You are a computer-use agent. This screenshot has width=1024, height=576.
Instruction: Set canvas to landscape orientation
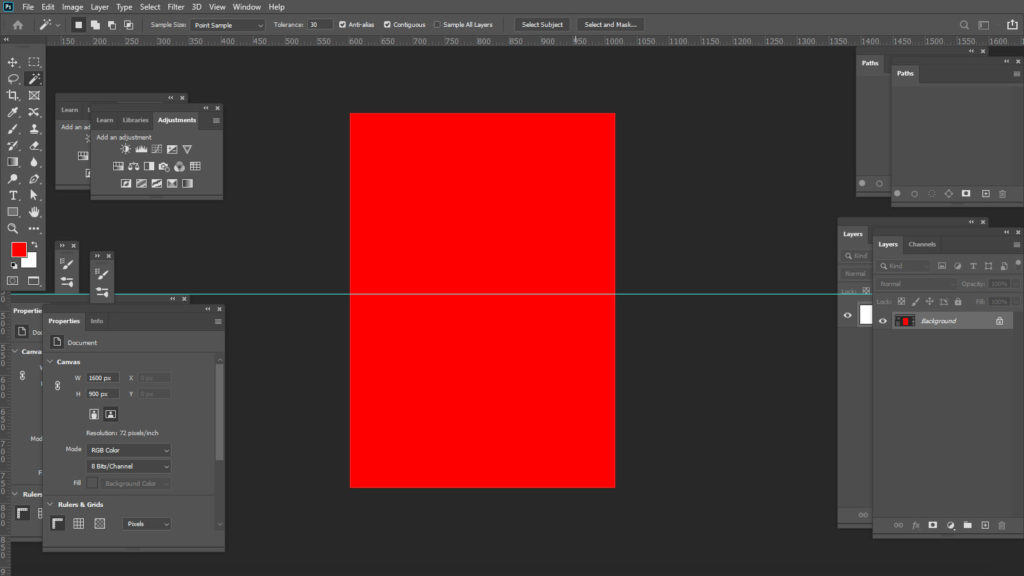111,414
